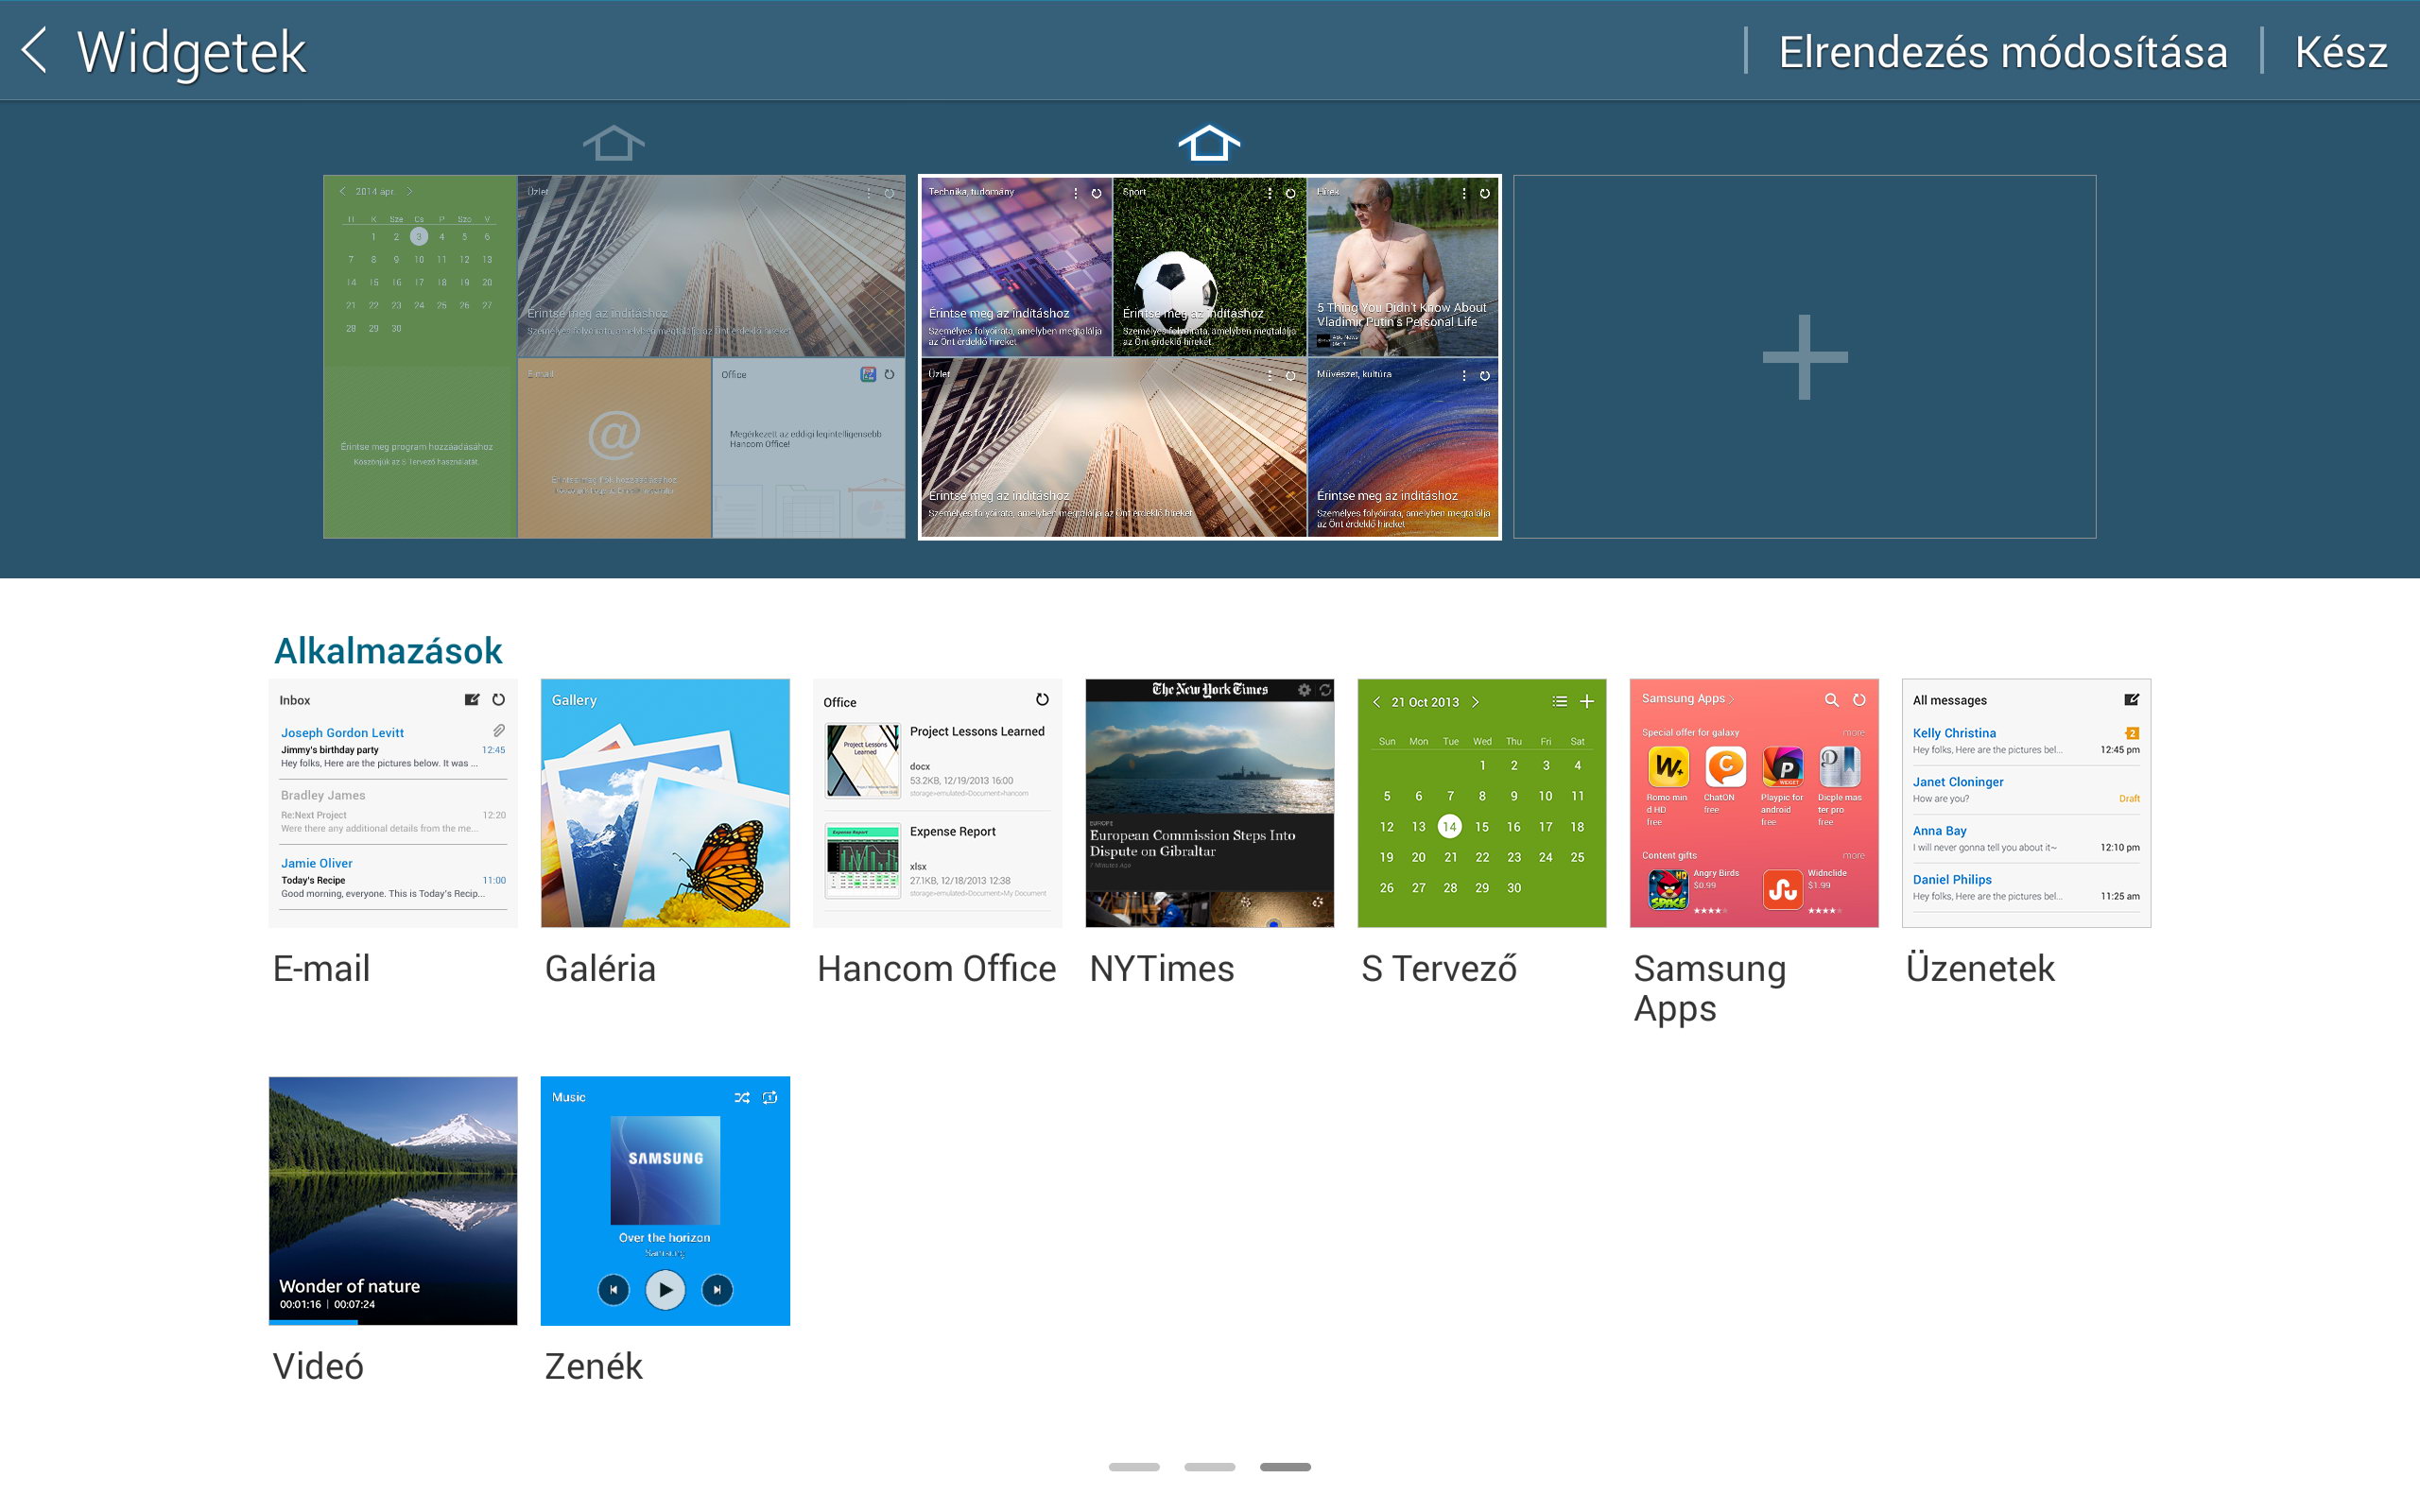Viewport: 2420px width, 1512px height.
Task: Tap the Gallery title in Galéria preview
Action: [x=574, y=700]
